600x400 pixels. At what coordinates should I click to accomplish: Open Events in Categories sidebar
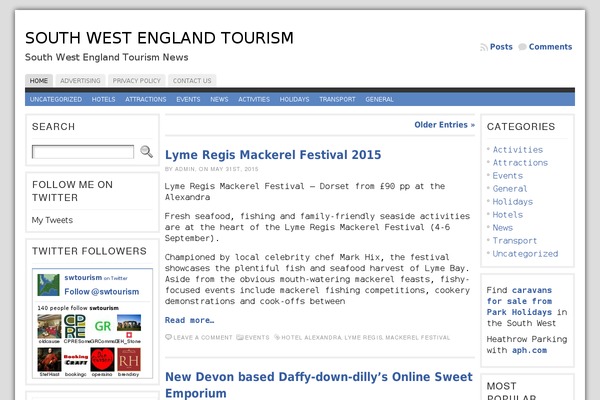click(x=508, y=176)
